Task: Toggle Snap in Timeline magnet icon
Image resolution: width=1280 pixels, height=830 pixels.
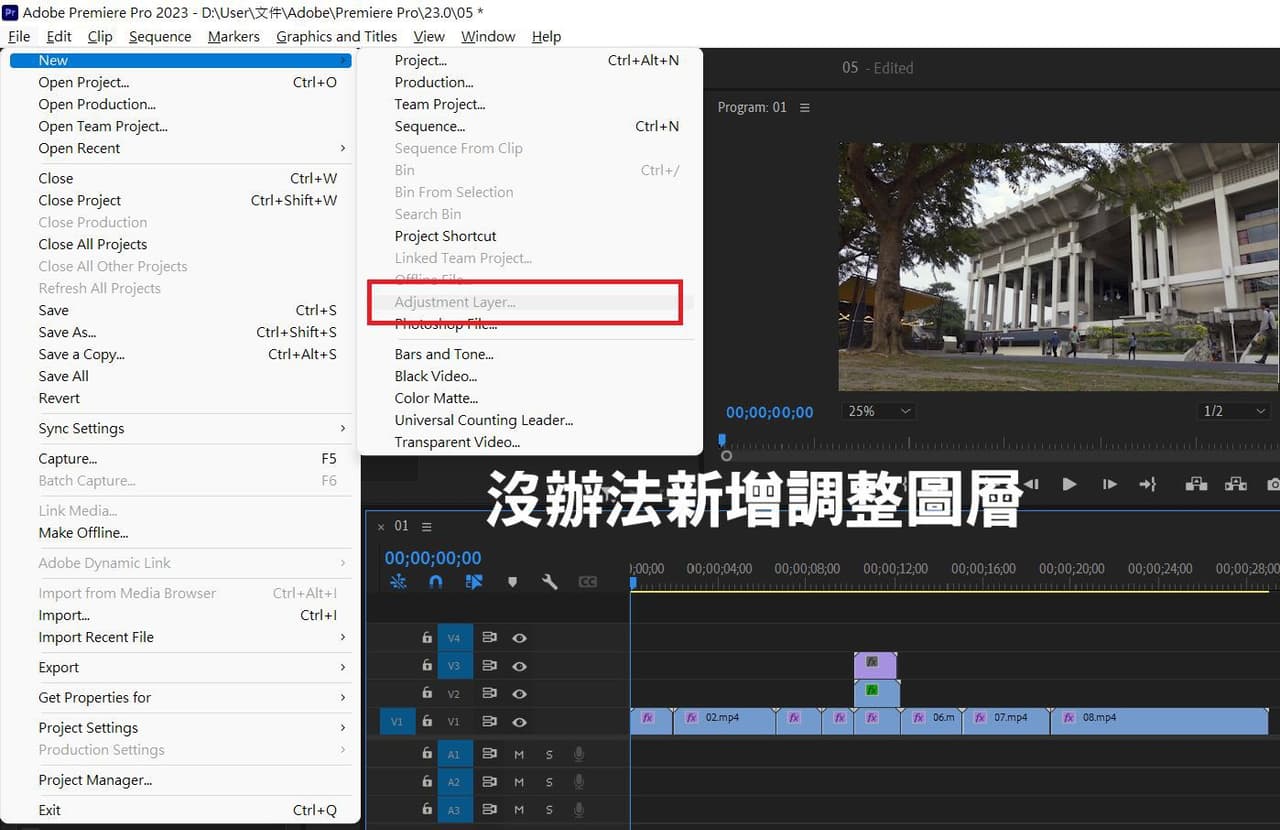Action: [x=435, y=581]
